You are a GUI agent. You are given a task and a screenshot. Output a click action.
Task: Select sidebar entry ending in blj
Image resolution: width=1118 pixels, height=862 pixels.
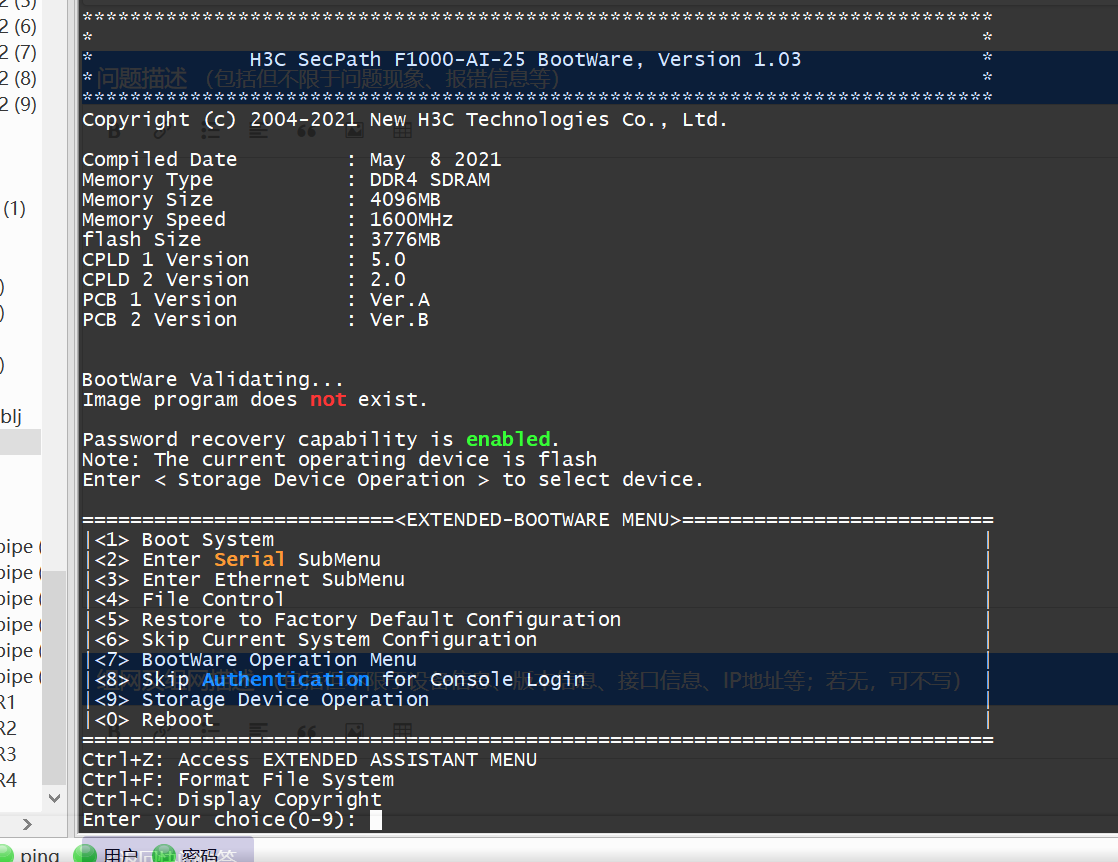coord(11,416)
